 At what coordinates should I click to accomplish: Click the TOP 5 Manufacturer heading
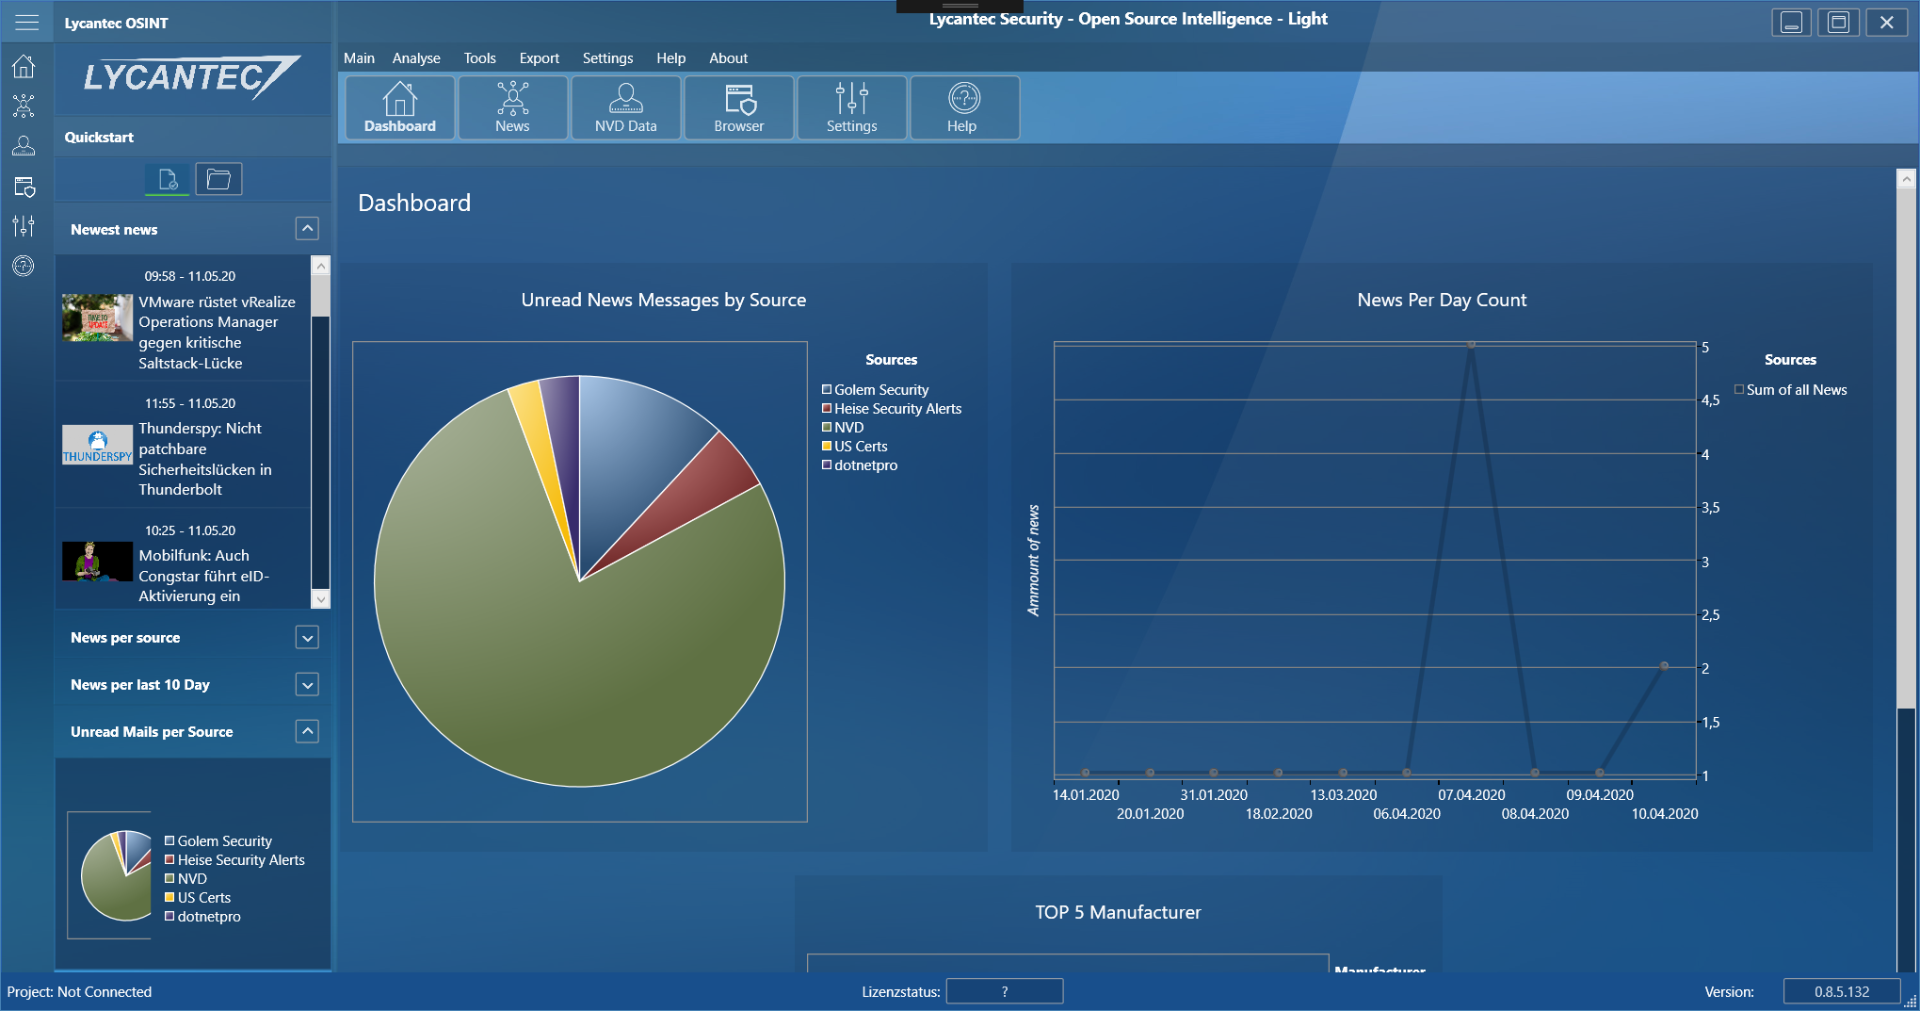click(1118, 912)
